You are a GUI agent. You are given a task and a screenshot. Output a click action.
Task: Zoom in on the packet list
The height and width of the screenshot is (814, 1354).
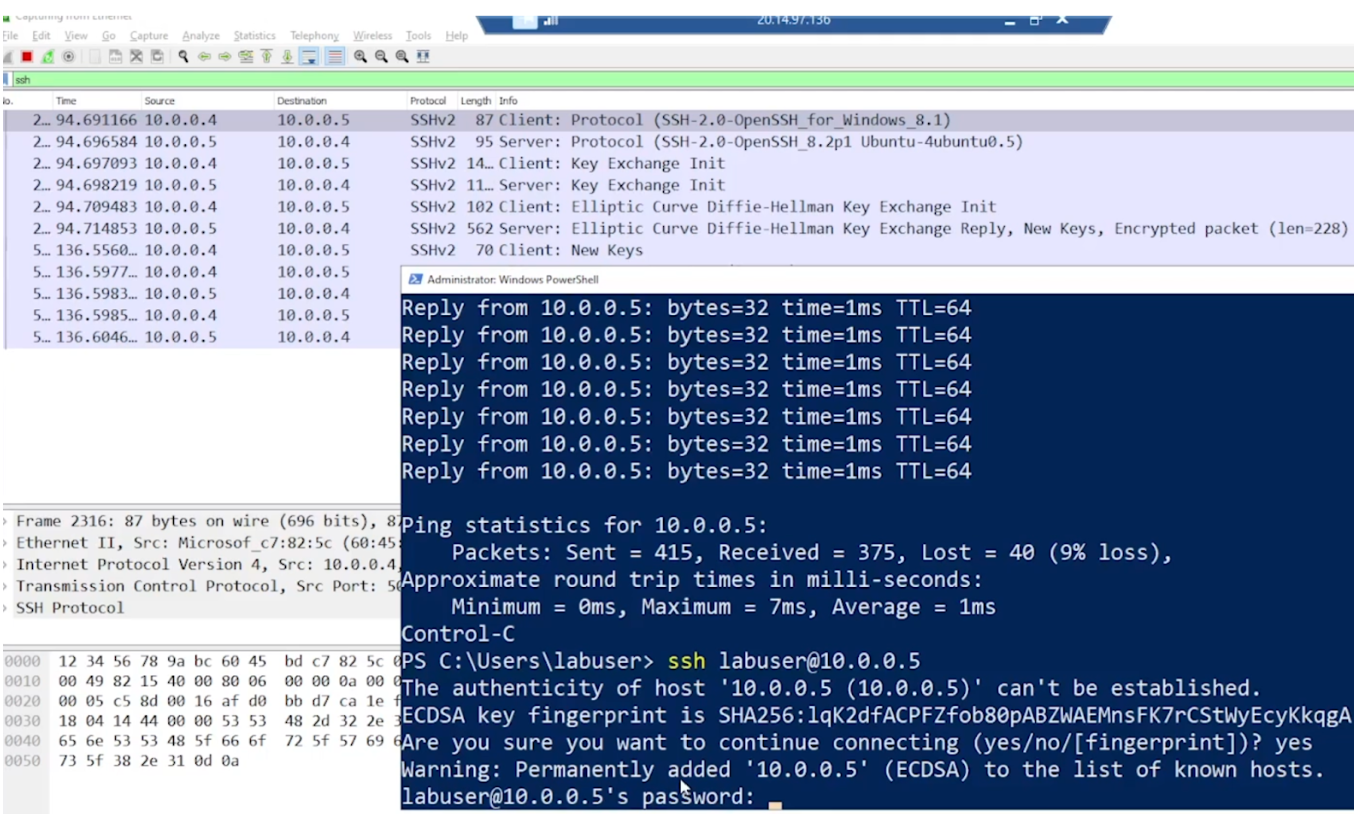coord(359,56)
